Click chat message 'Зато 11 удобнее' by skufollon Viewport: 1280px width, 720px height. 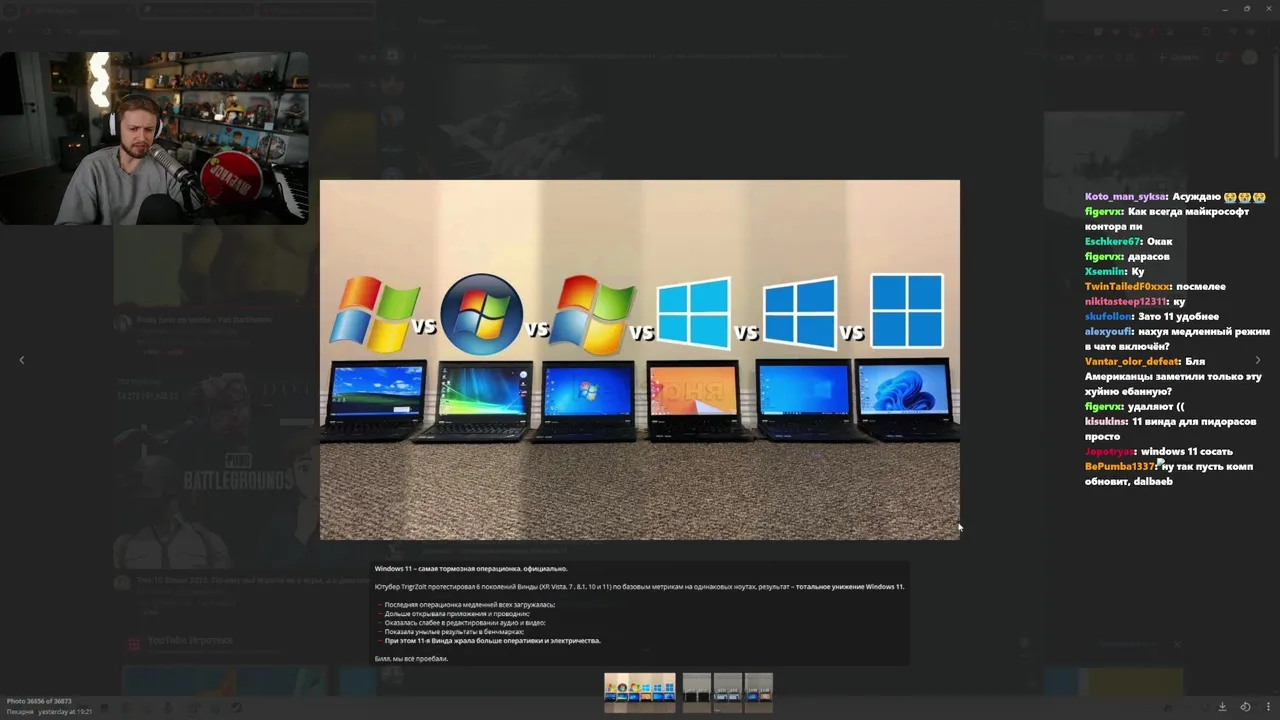[1179, 317]
